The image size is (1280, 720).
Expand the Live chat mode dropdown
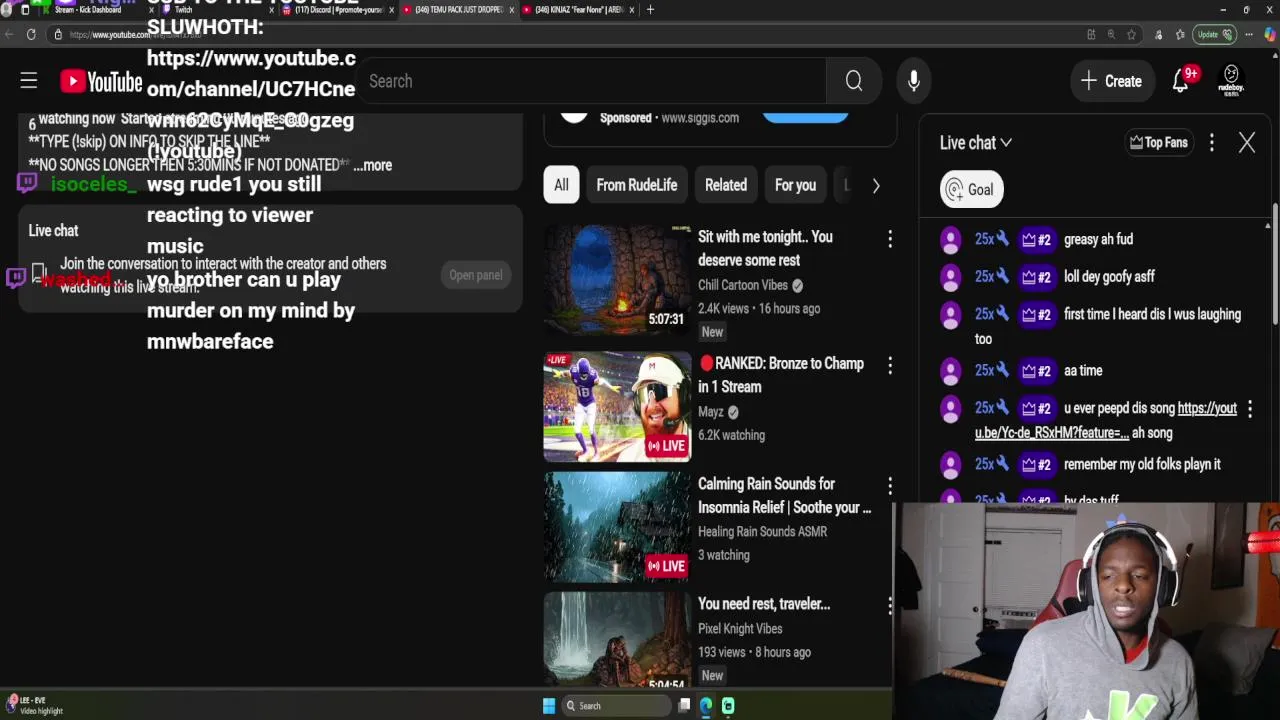click(976, 143)
